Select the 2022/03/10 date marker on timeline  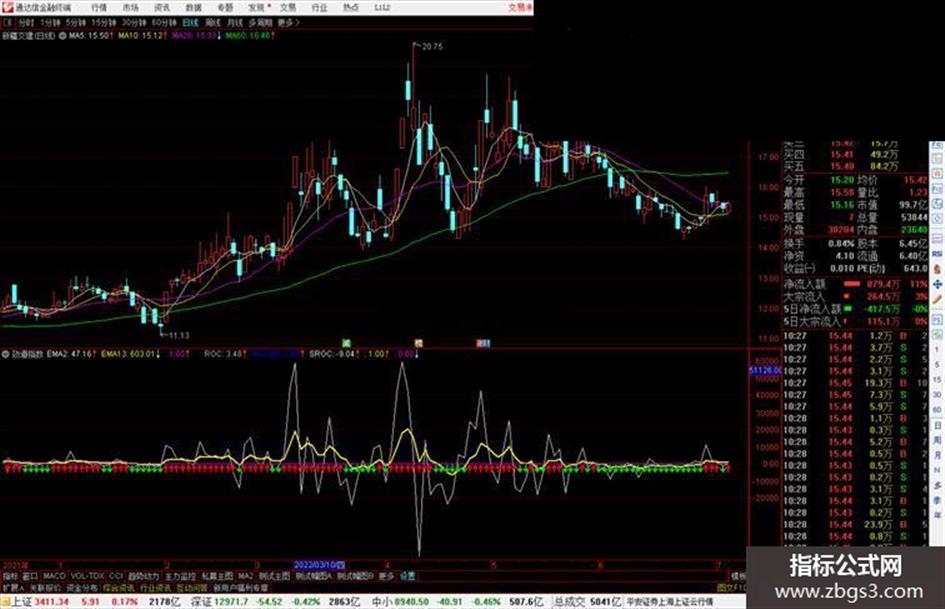[x=319, y=565]
